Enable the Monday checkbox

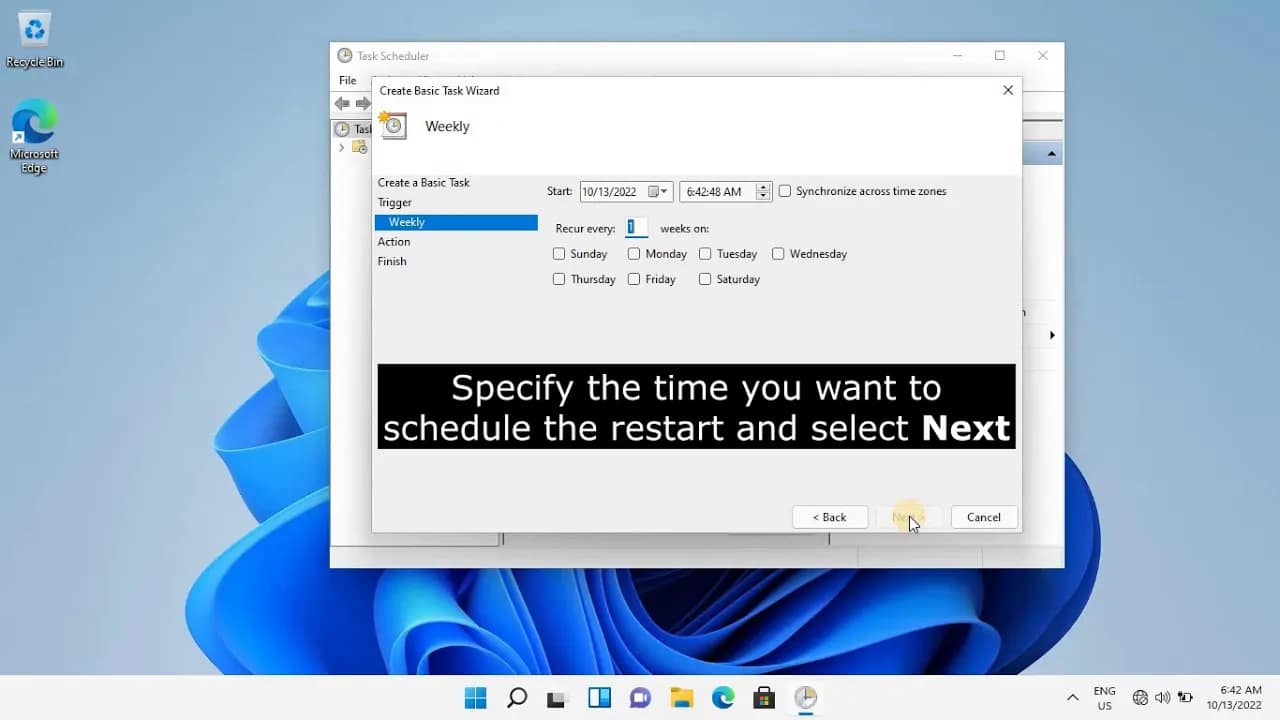[634, 253]
